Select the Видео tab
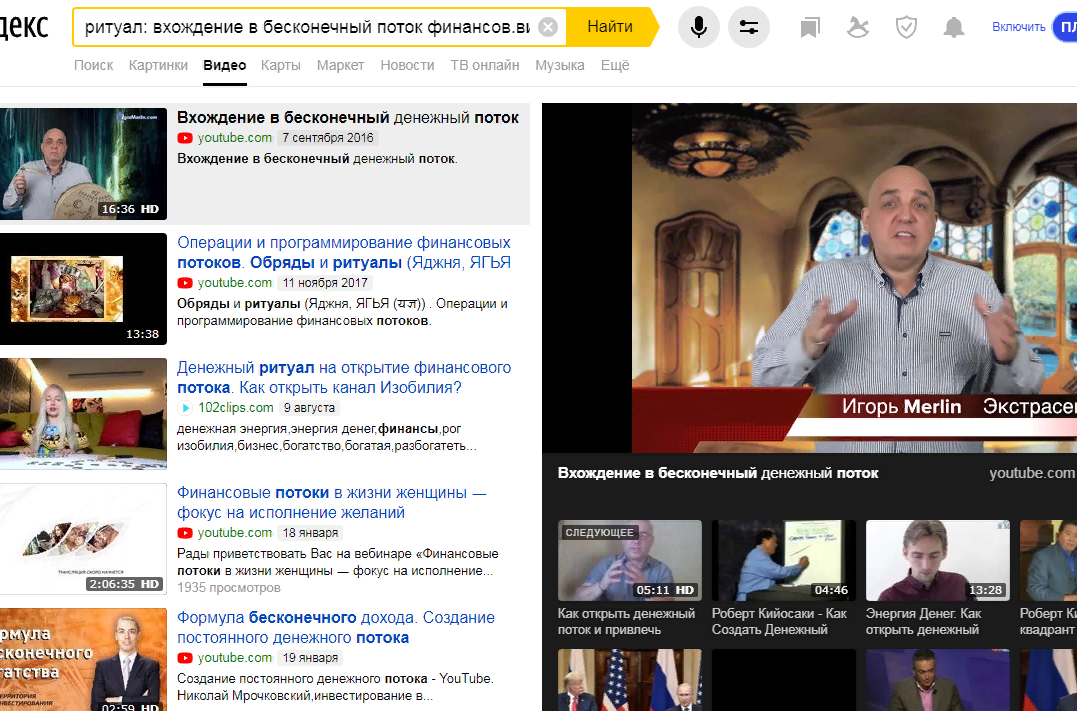Viewport: 1077px width, 711px height. pos(225,65)
